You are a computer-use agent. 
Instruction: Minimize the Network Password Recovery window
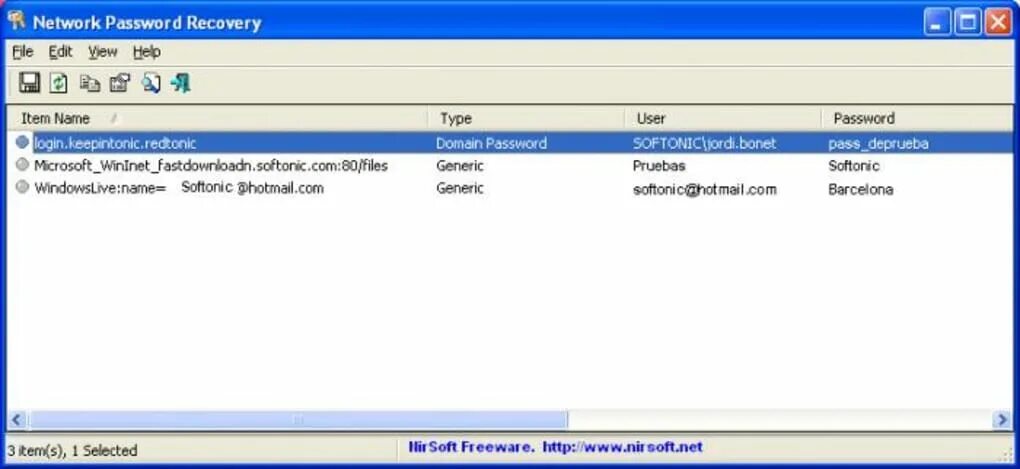click(x=937, y=23)
